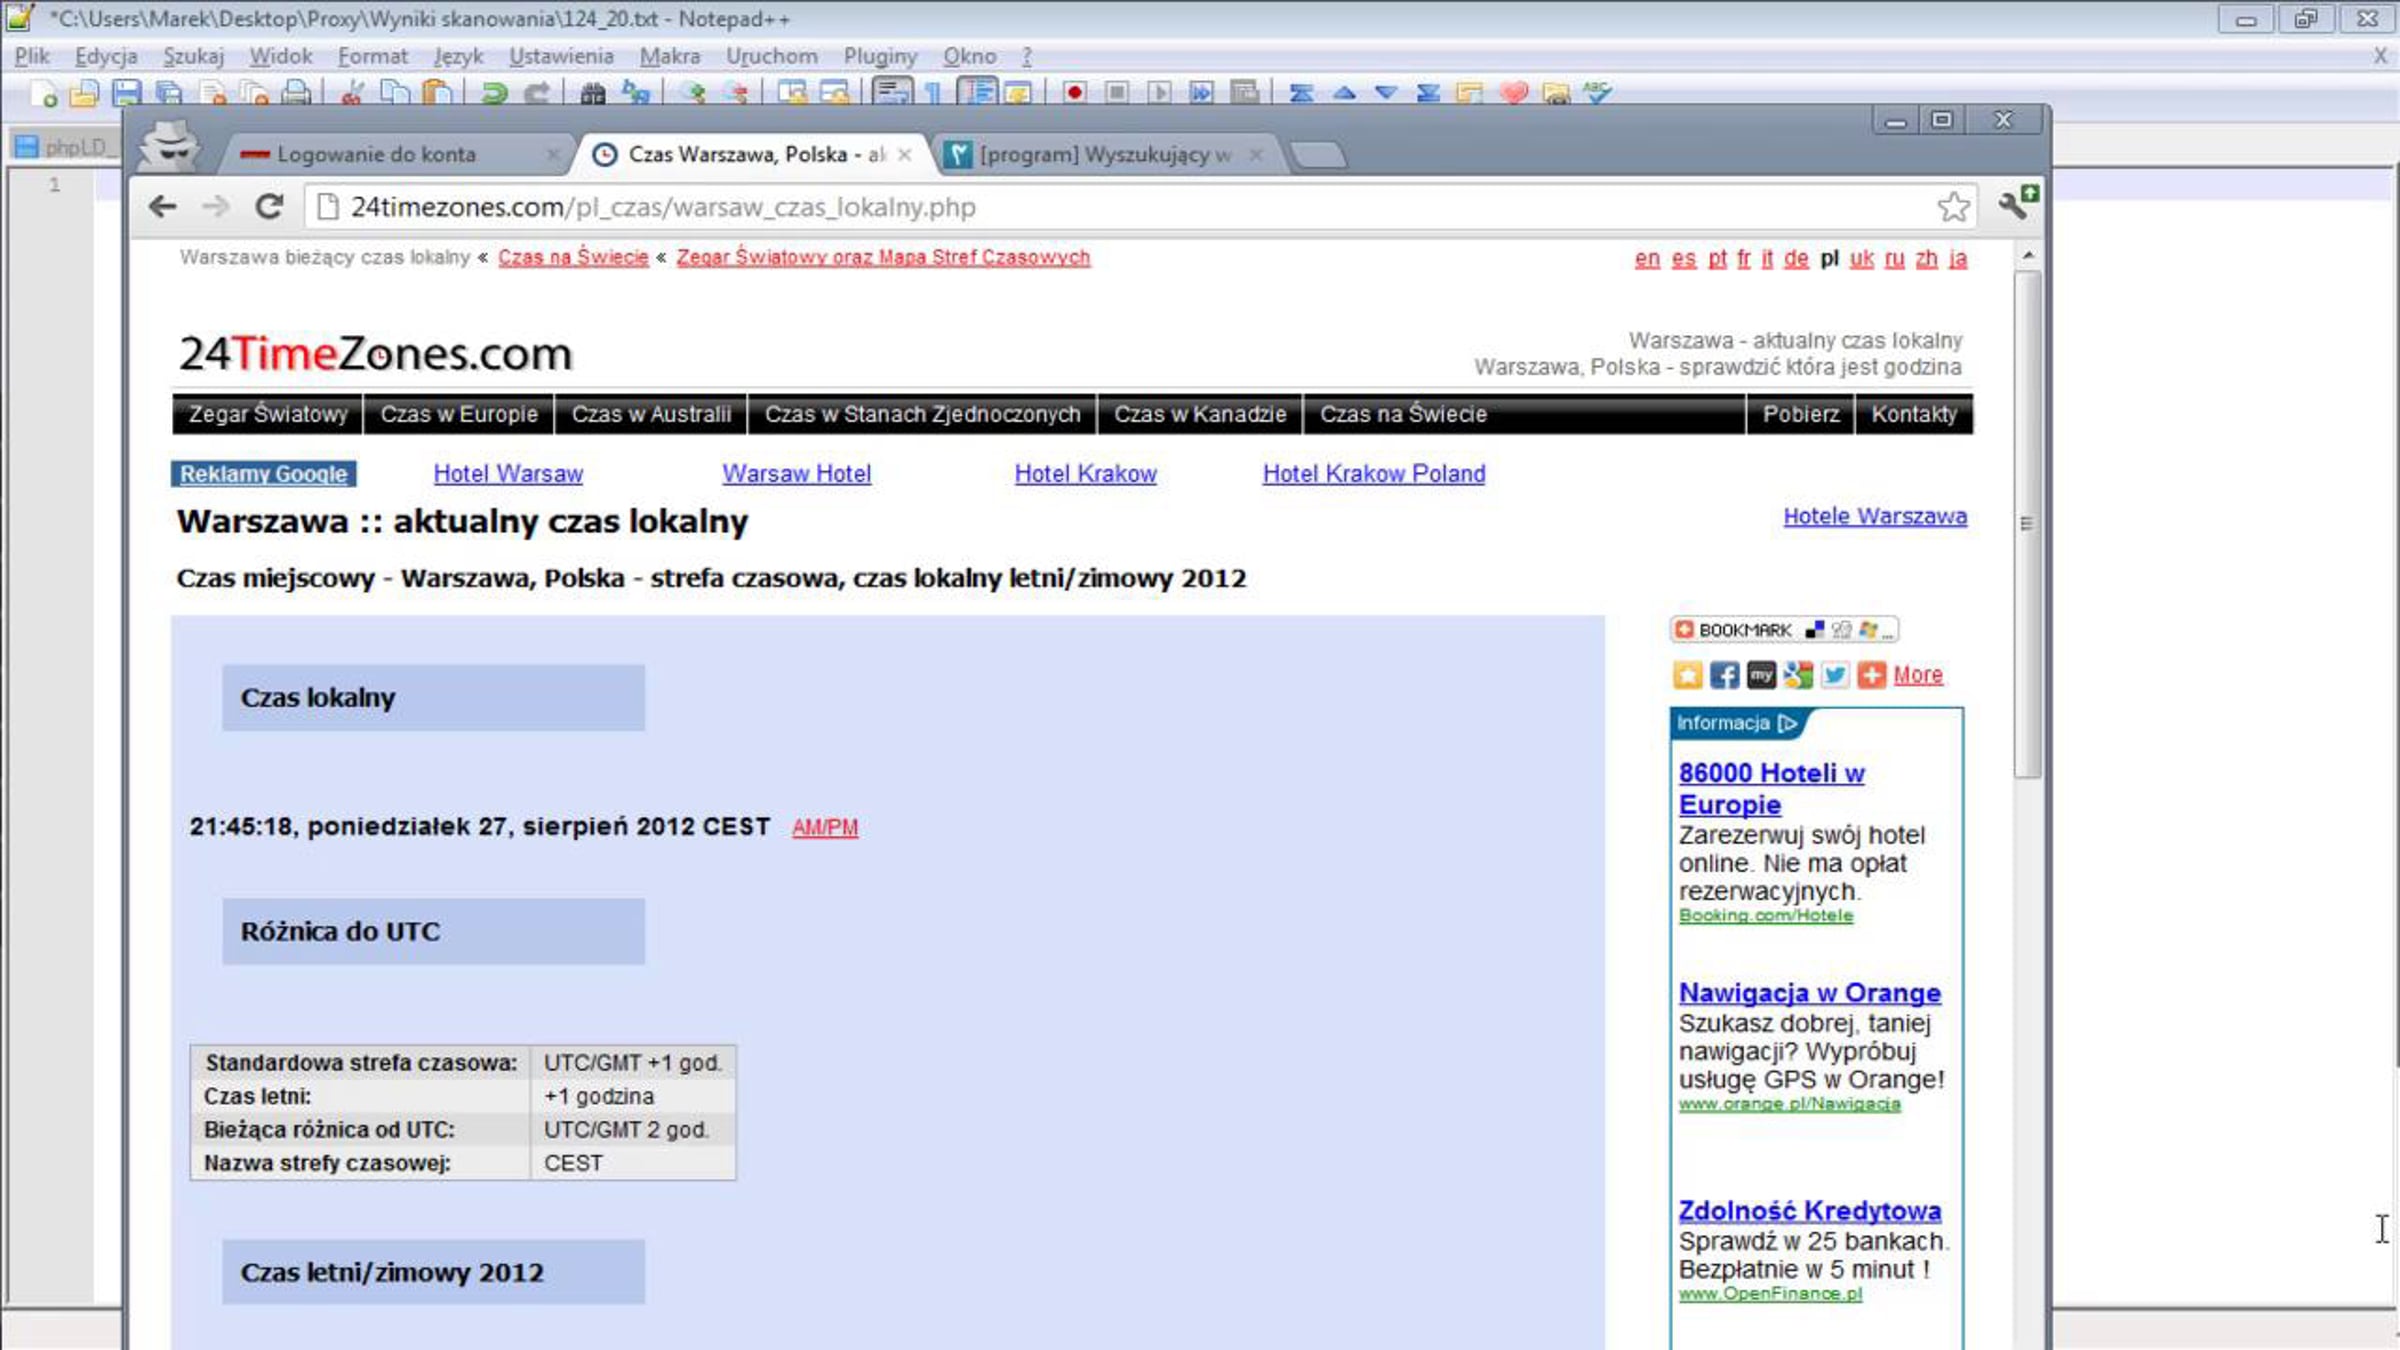
Task: Open a new browser tab
Action: click(1318, 154)
